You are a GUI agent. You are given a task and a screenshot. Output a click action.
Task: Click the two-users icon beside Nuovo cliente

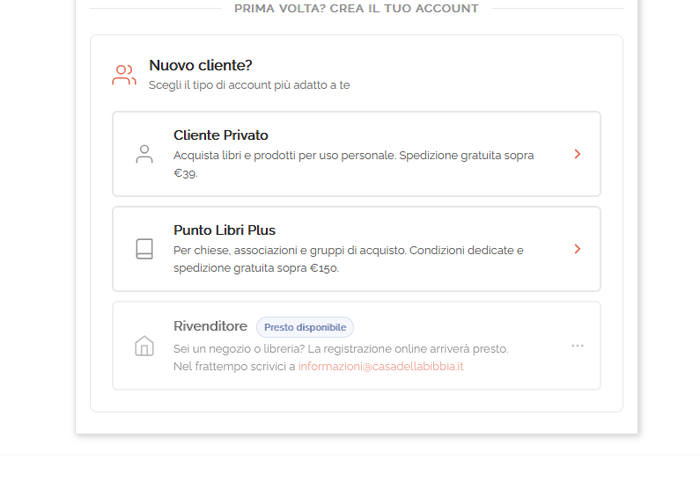(124, 75)
